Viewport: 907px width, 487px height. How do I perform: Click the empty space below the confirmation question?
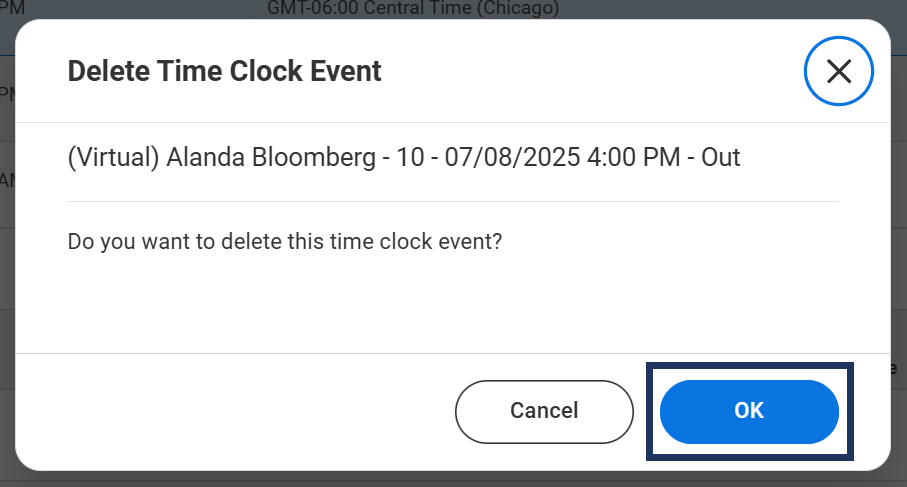click(x=450, y=300)
